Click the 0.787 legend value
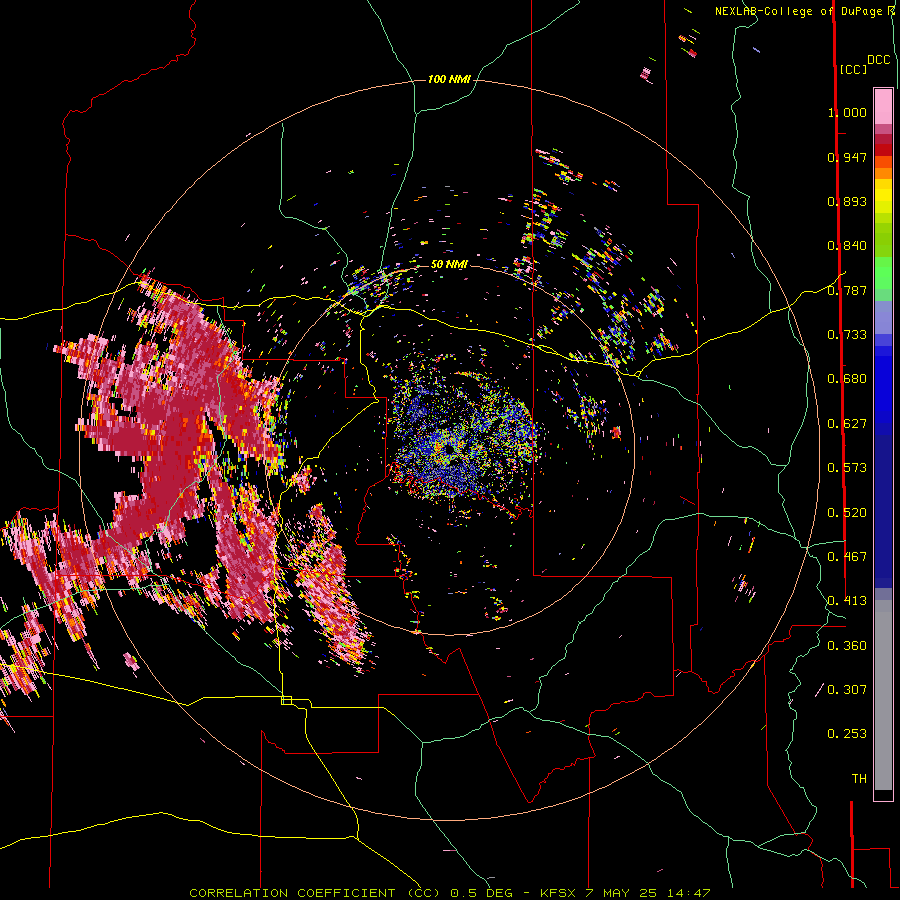Screen dimensions: 900x900 [x=847, y=290]
